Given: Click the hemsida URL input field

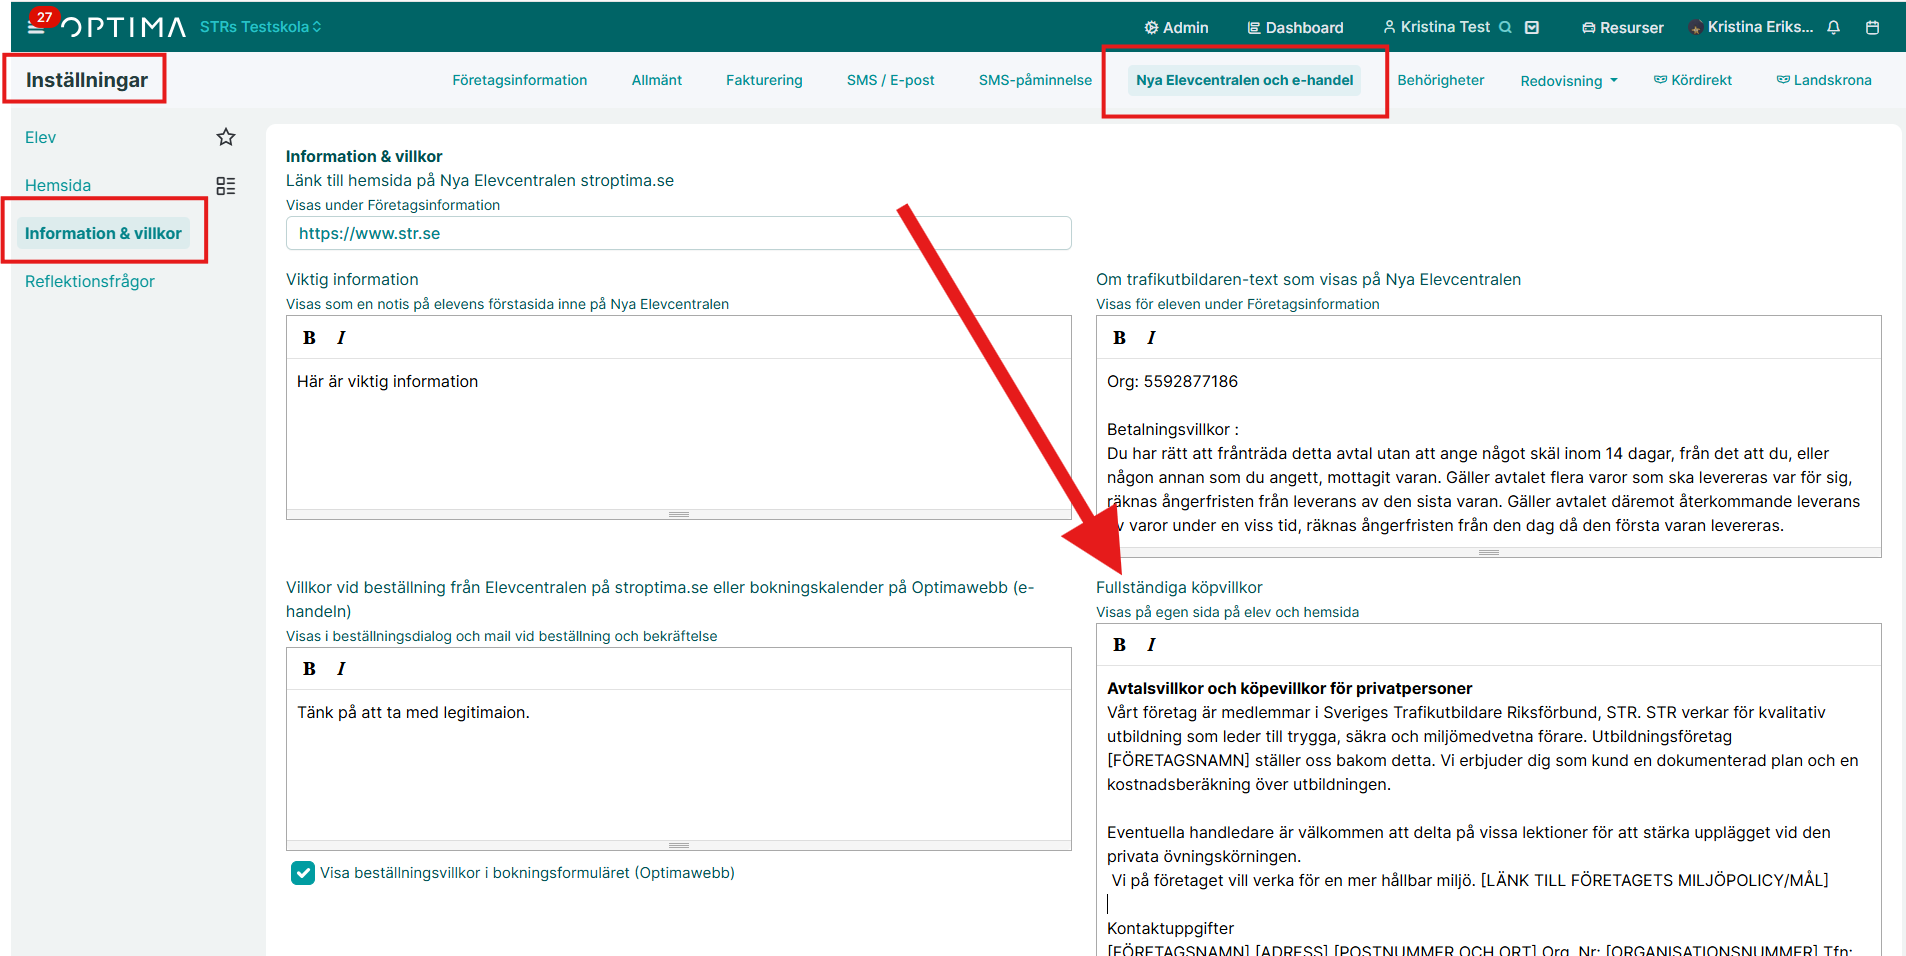Looking at the screenshot, I should pos(678,233).
